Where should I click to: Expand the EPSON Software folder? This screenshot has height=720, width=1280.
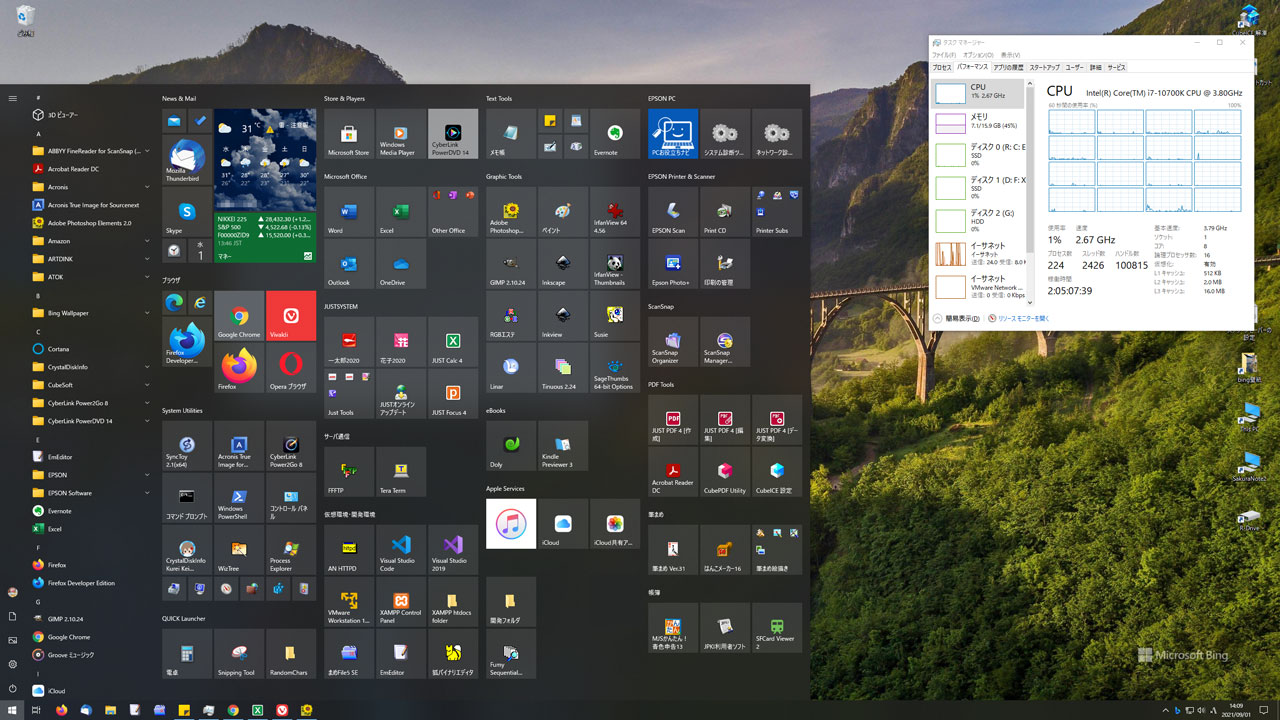point(91,493)
